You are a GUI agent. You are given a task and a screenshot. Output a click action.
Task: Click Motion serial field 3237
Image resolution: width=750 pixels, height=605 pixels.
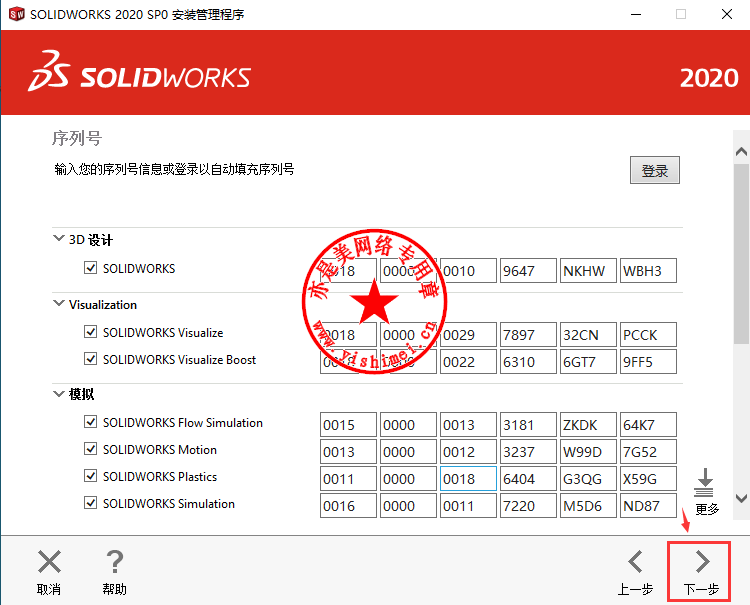coord(529,451)
